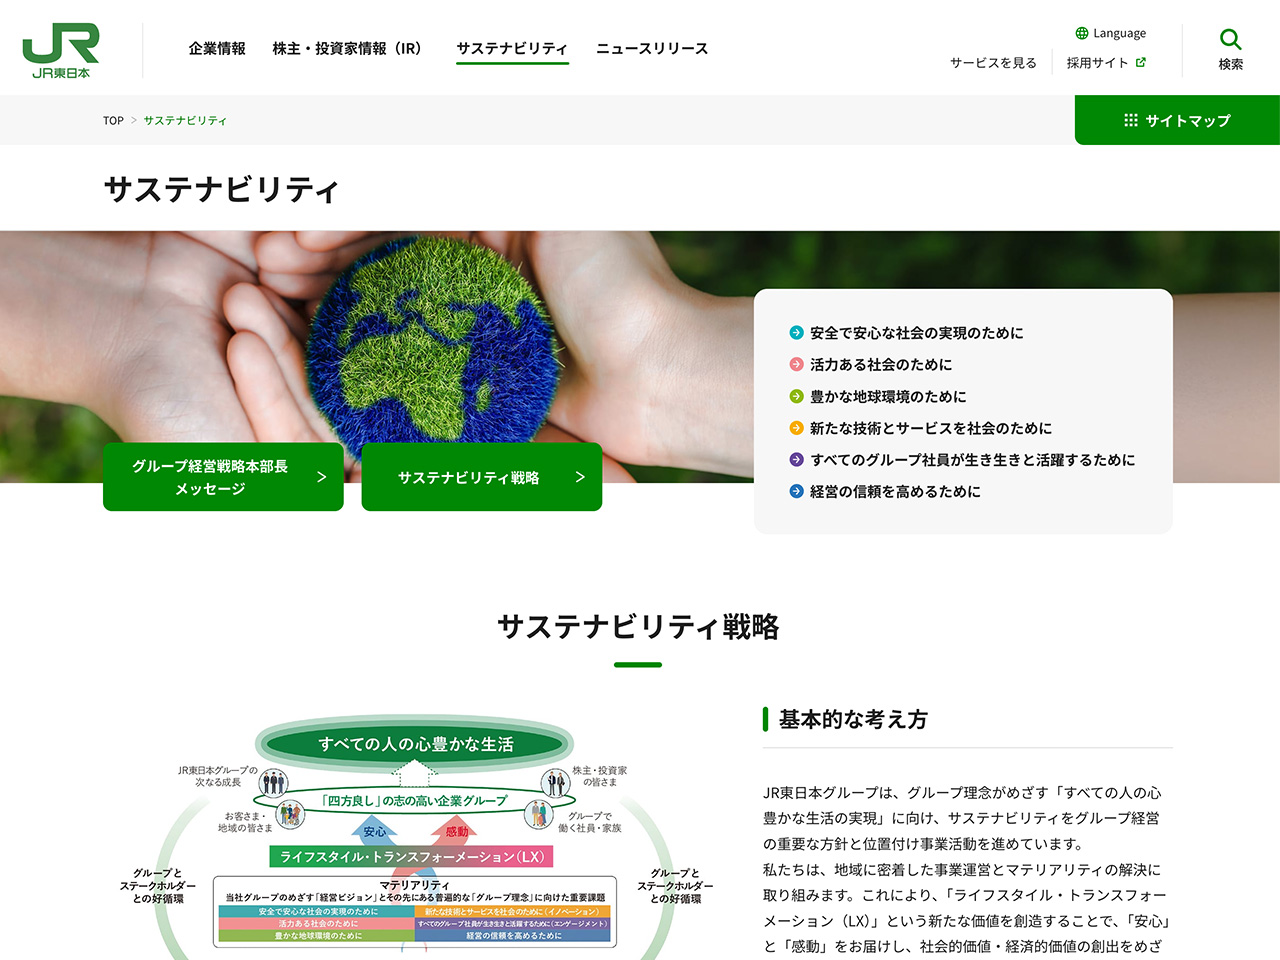Select the サステナビリティ navigation tab
This screenshot has width=1280, height=960.
coord(512,48)
